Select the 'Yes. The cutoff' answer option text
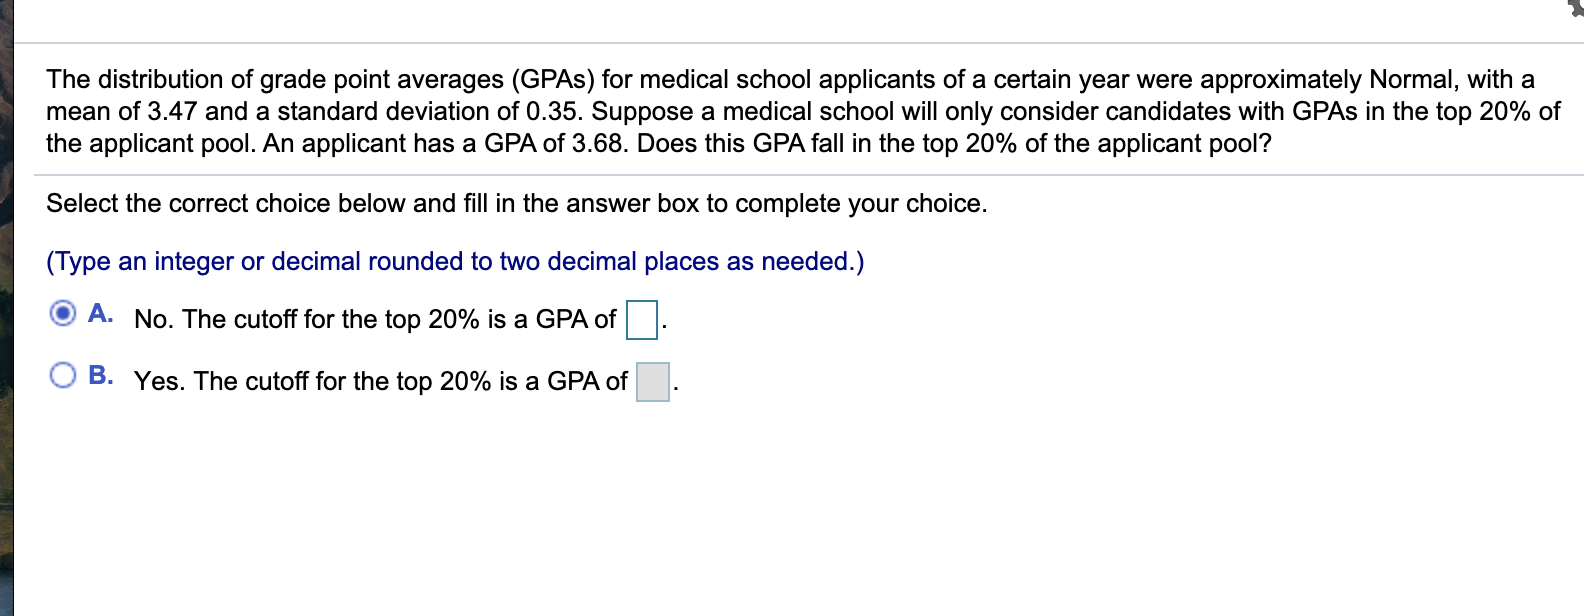Screen dimensions: 1584x616 (x=380, y=380)
